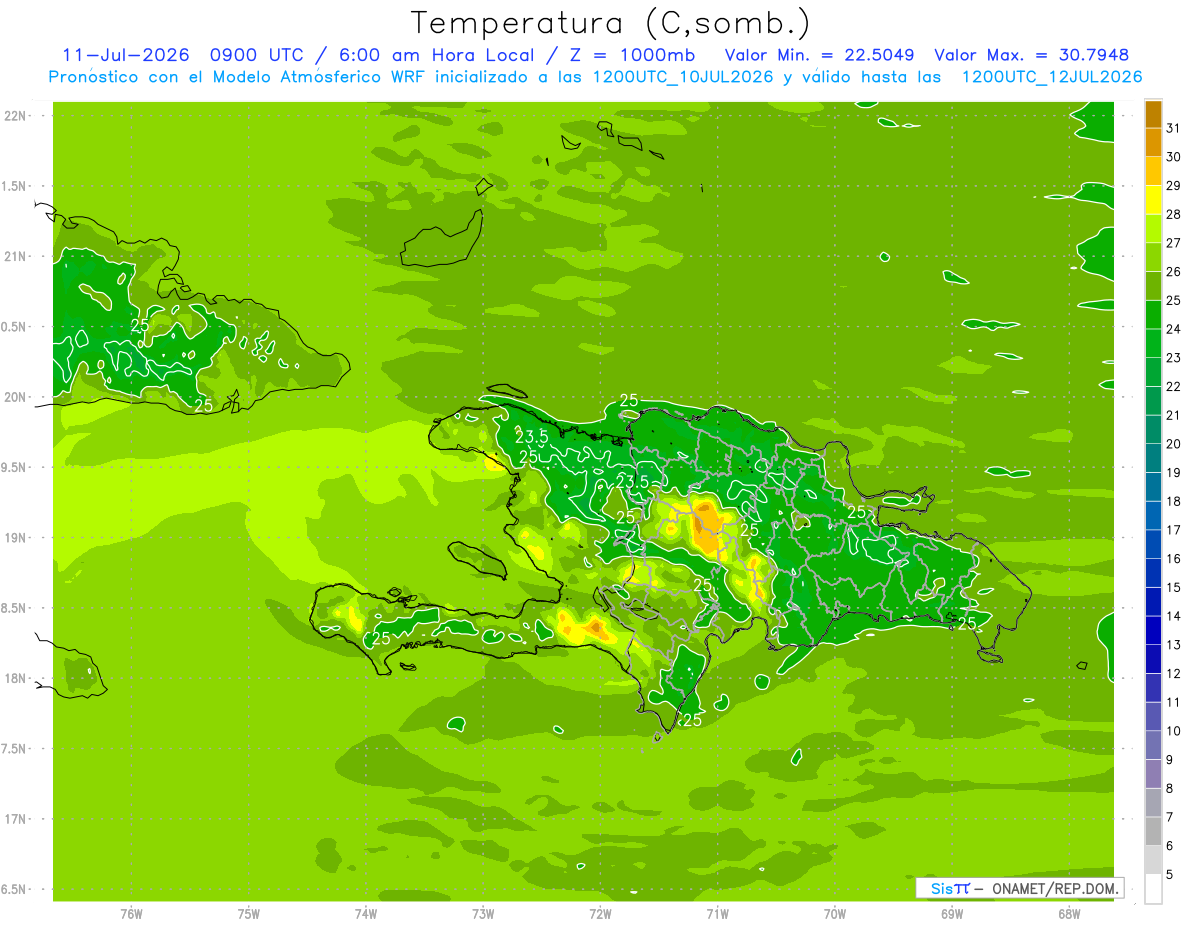
Task: Click the colorbar value label '29'
Action: 1174,186
